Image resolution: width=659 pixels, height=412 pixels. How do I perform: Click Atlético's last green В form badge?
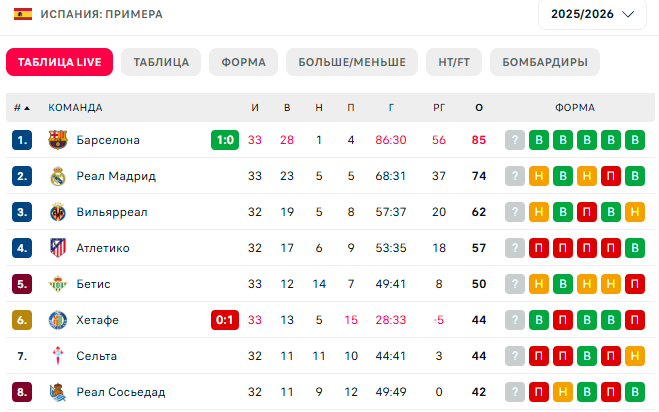click(x=635, y=248)
